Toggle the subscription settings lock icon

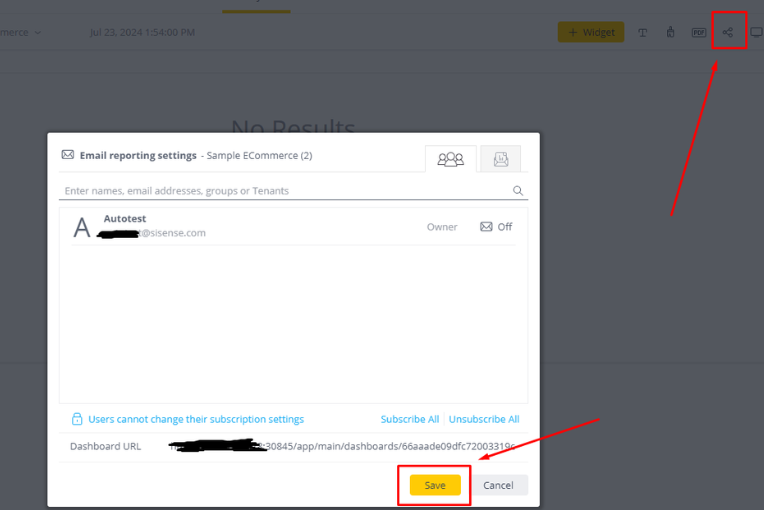coord(76,419)
